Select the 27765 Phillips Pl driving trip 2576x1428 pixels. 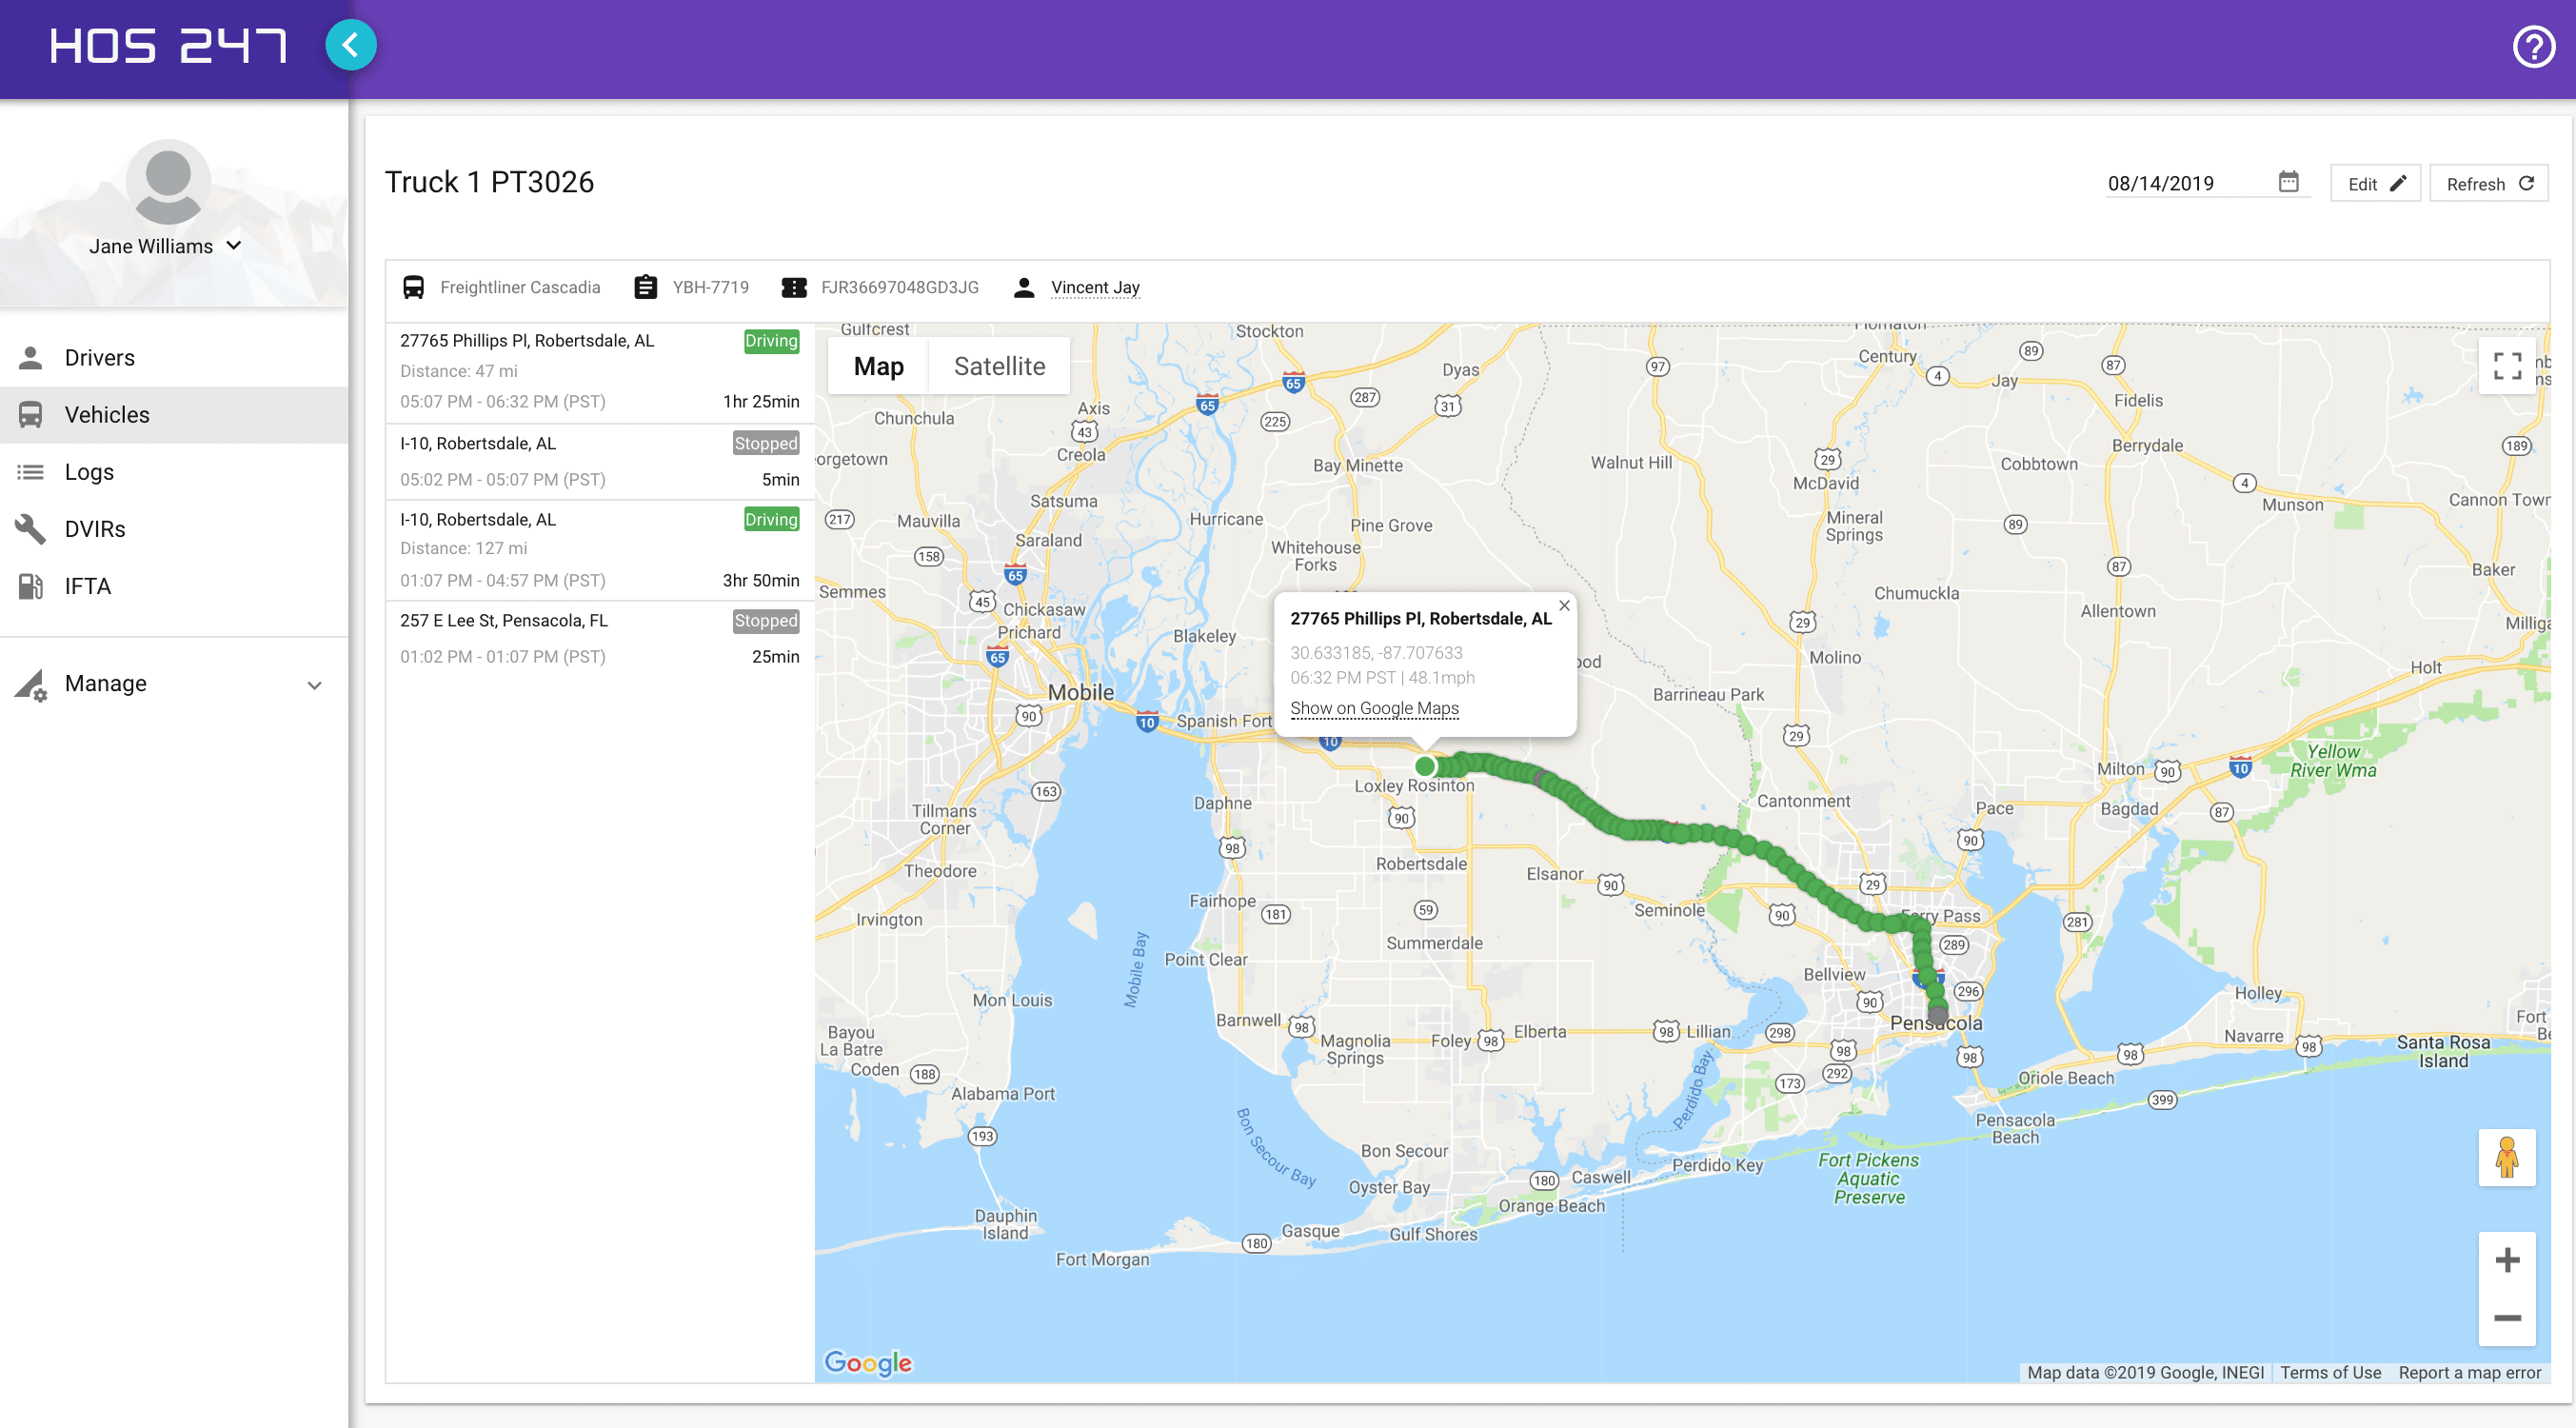tap(600, 372)
